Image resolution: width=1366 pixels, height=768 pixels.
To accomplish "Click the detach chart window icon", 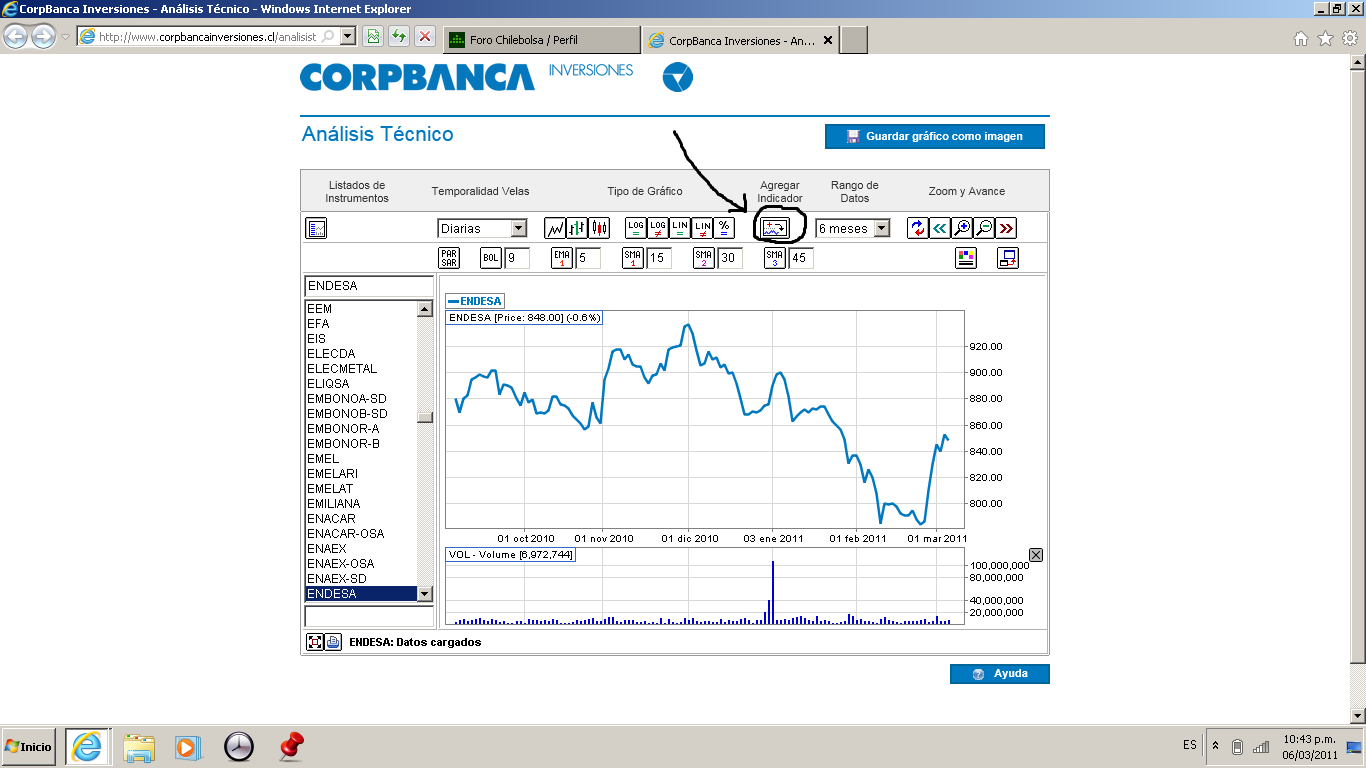I will (1008, 258).
